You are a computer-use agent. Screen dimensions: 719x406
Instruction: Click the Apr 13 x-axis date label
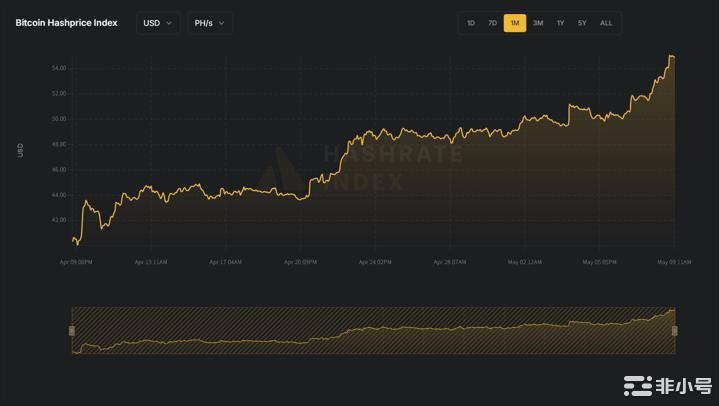151,262
